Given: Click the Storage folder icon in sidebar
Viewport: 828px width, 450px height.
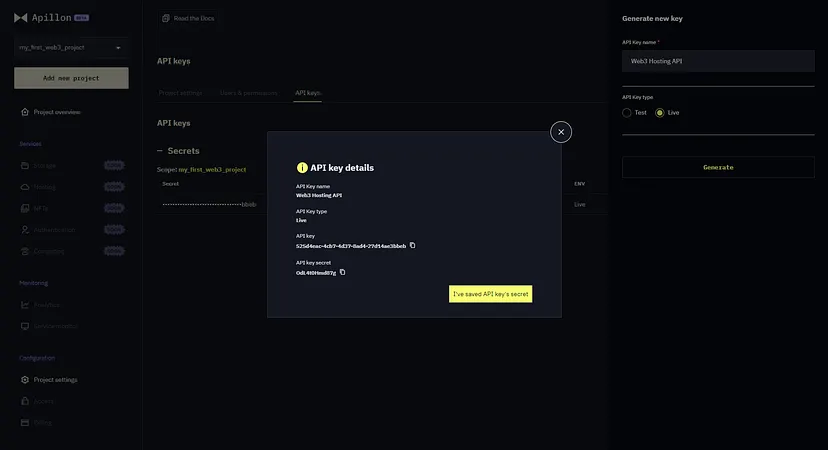Looking at the screenshot, I should 25,165.
